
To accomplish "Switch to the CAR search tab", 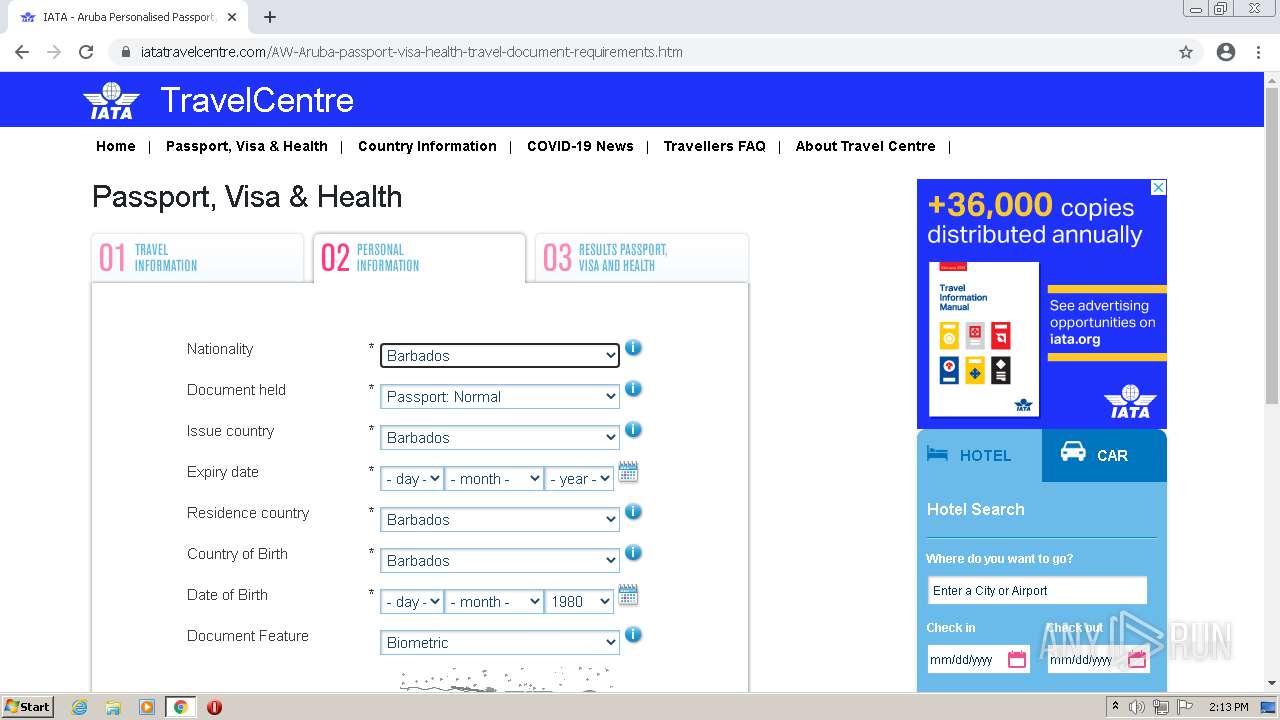I will tap(1104, 455).
